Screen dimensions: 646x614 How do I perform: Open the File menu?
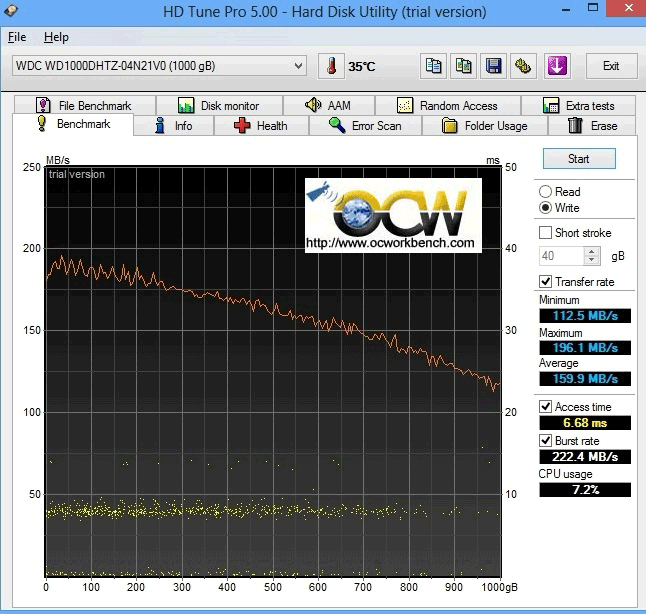(17, 37)
